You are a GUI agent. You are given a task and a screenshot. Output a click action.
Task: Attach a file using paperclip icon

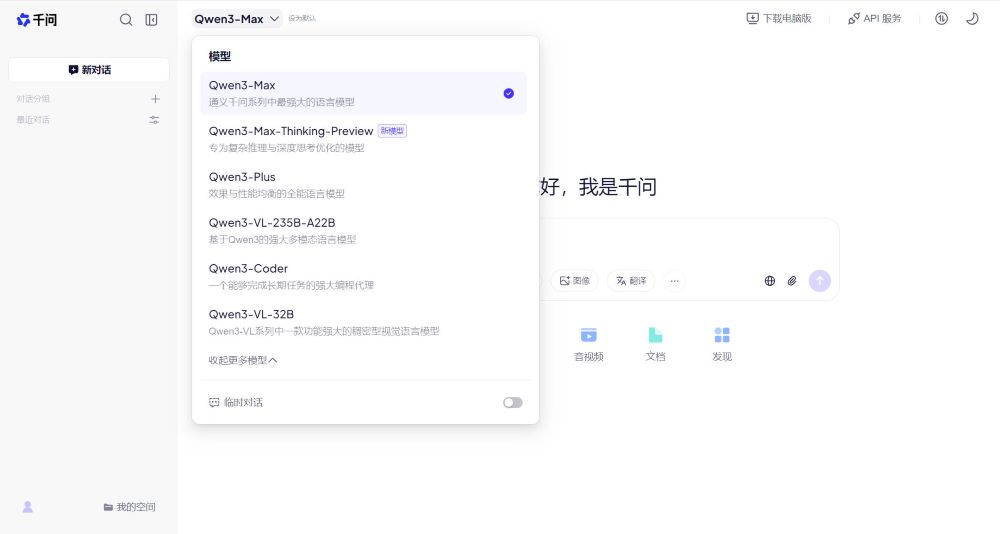tap(792, 281)
